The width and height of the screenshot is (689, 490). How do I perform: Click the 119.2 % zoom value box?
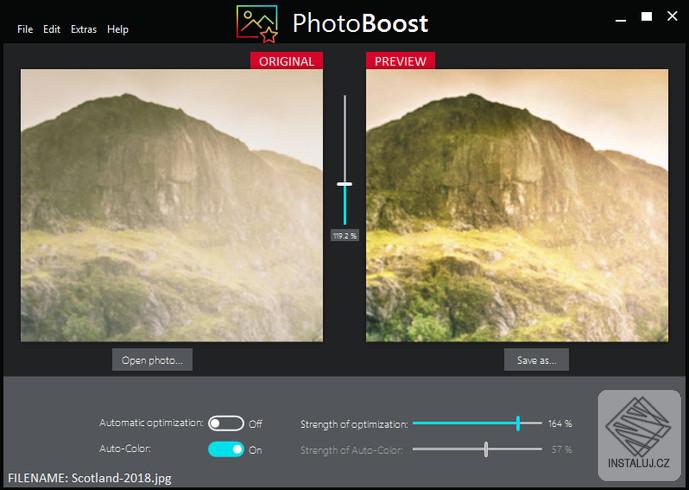(345, 236)
